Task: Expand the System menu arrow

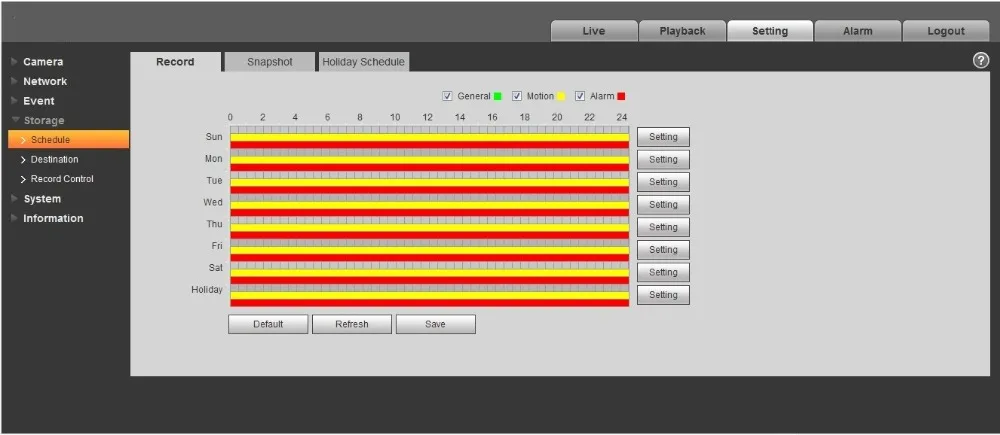Action: pyautogui.click(x=14, y=199)
